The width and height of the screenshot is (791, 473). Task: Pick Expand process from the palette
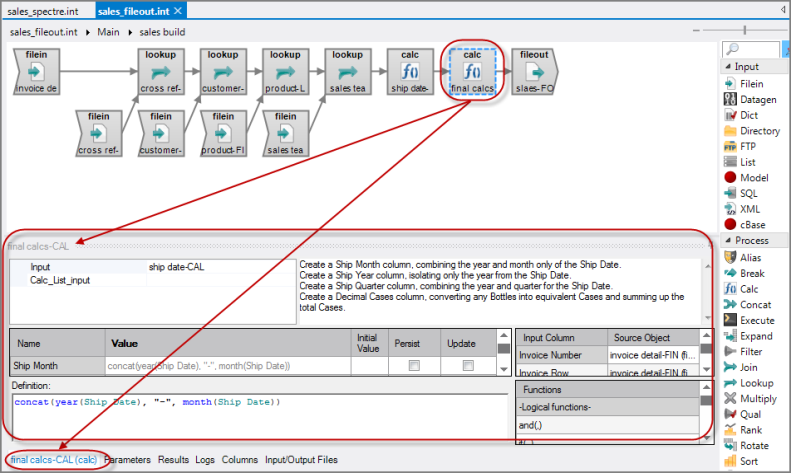coord(748,336)
